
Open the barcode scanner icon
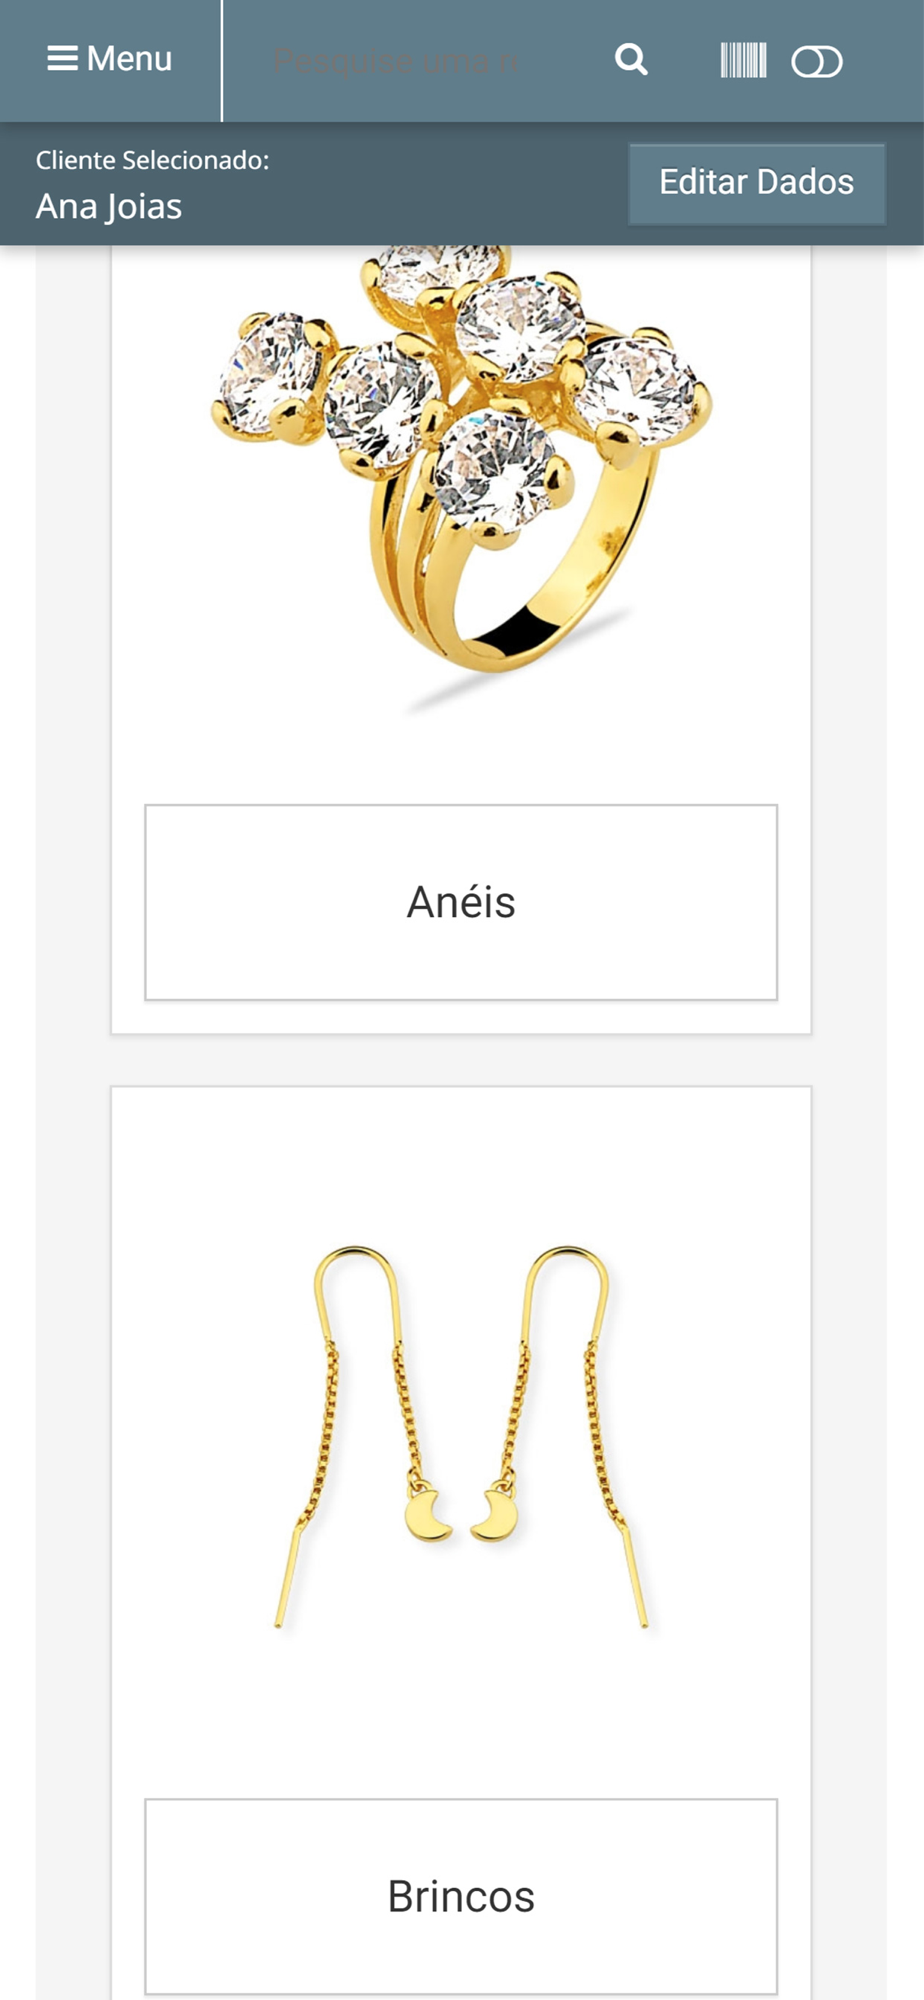pyautogui.click(x=743, y=61)
